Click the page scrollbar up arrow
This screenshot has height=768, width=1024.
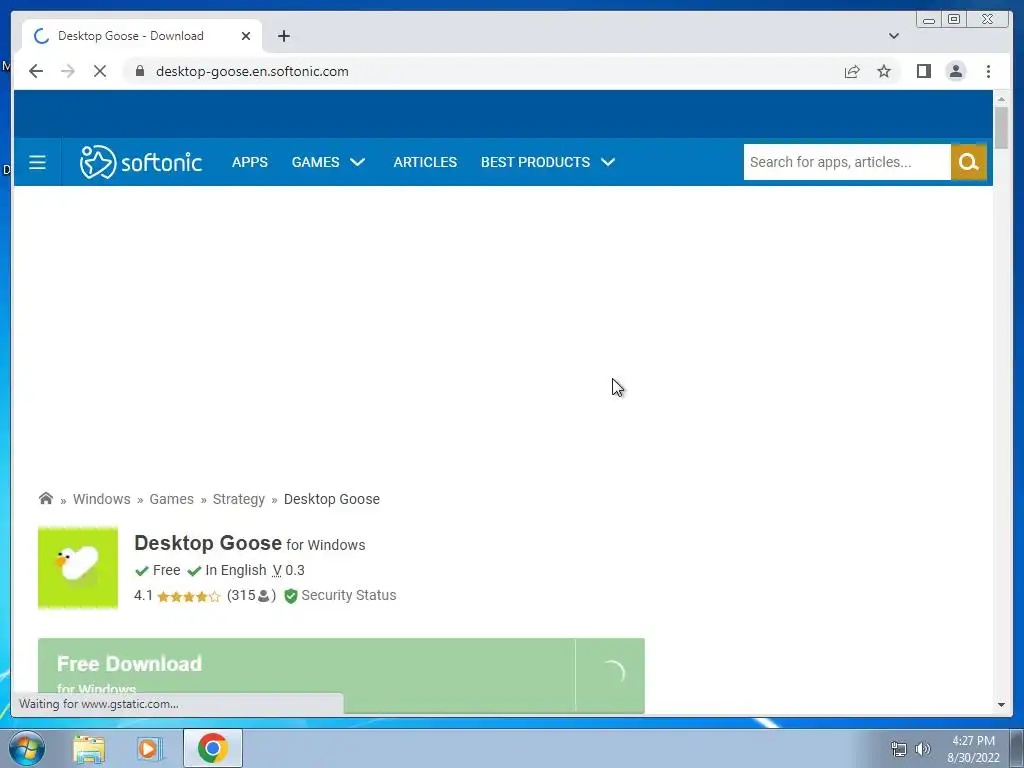1001,99
